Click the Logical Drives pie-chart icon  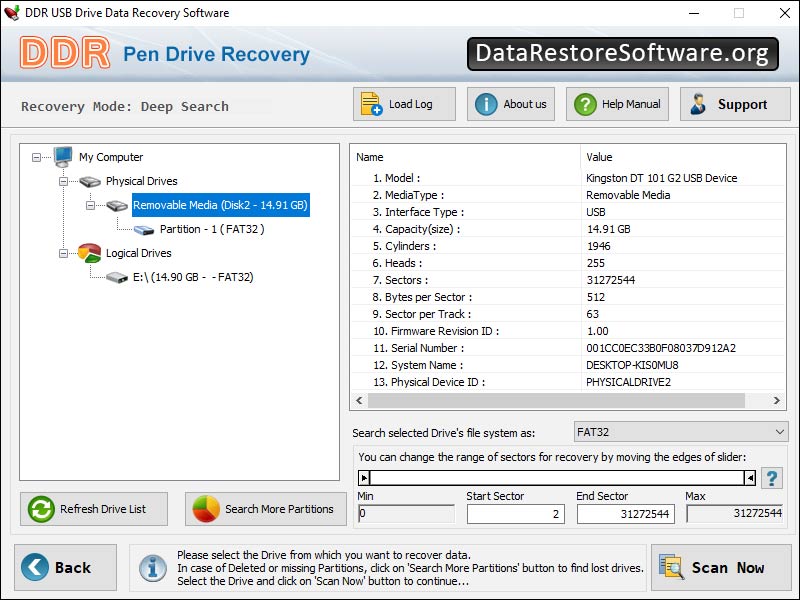coord(89,253)
